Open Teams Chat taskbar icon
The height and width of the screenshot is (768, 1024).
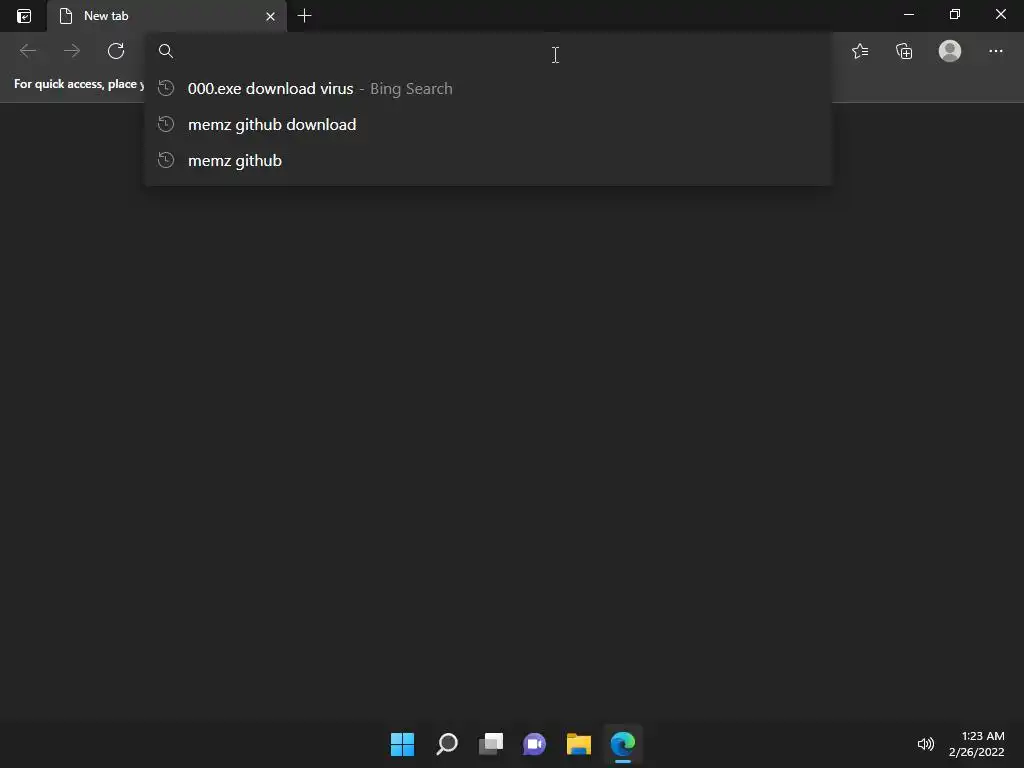(534, 744)
